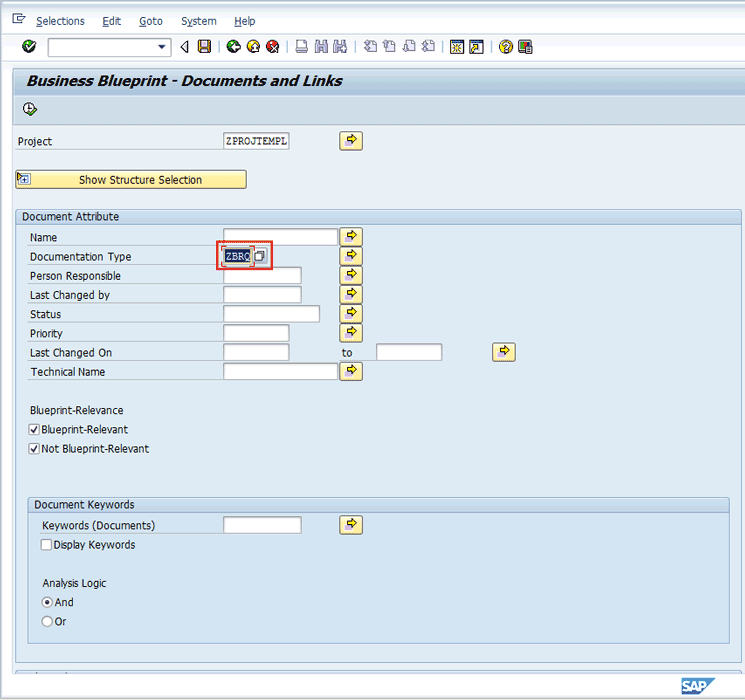
Task: Click the Find Next binoculars icon
Action: tap(340, 47)
